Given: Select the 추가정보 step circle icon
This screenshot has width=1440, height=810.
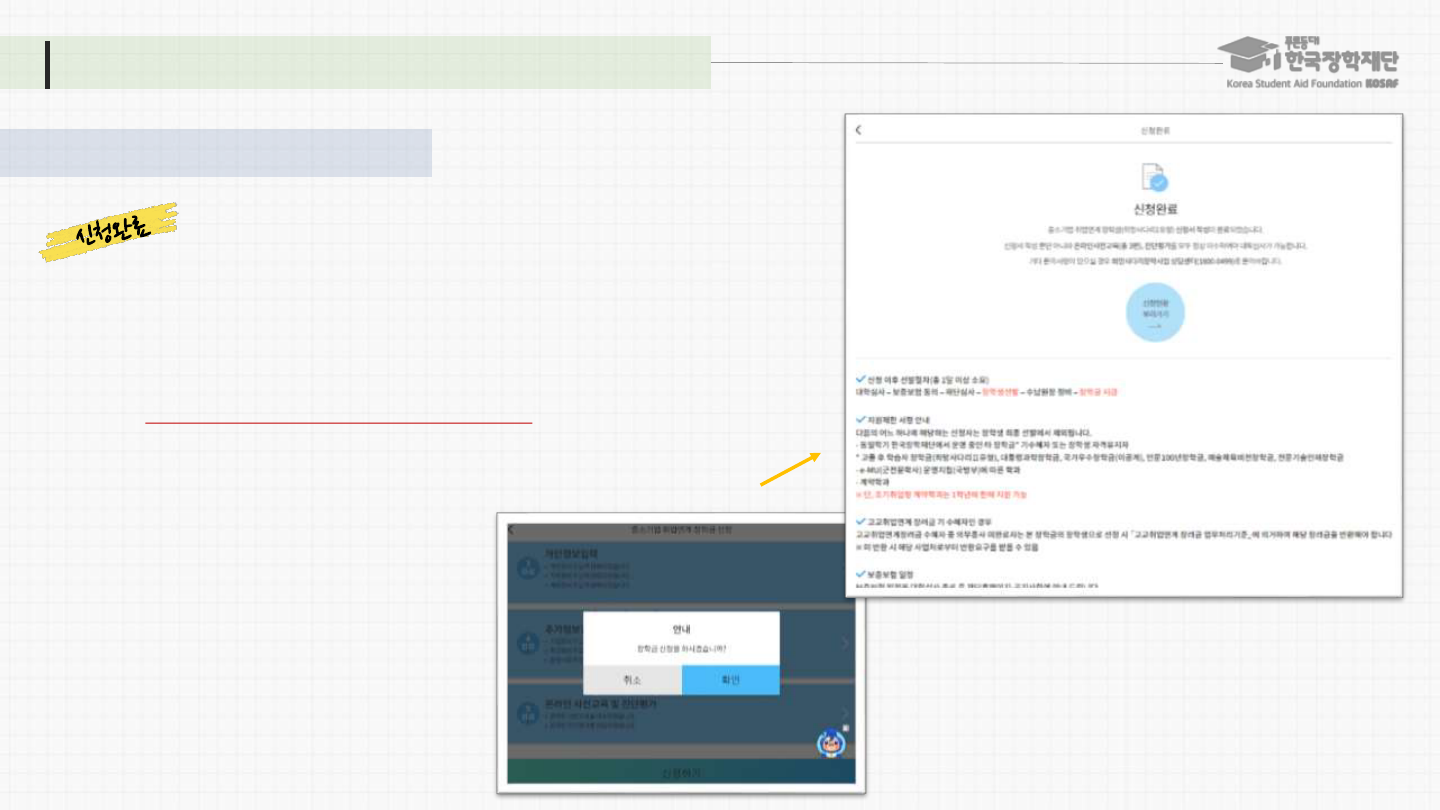Looking at the screenshot, I should (x=528, y=643).
